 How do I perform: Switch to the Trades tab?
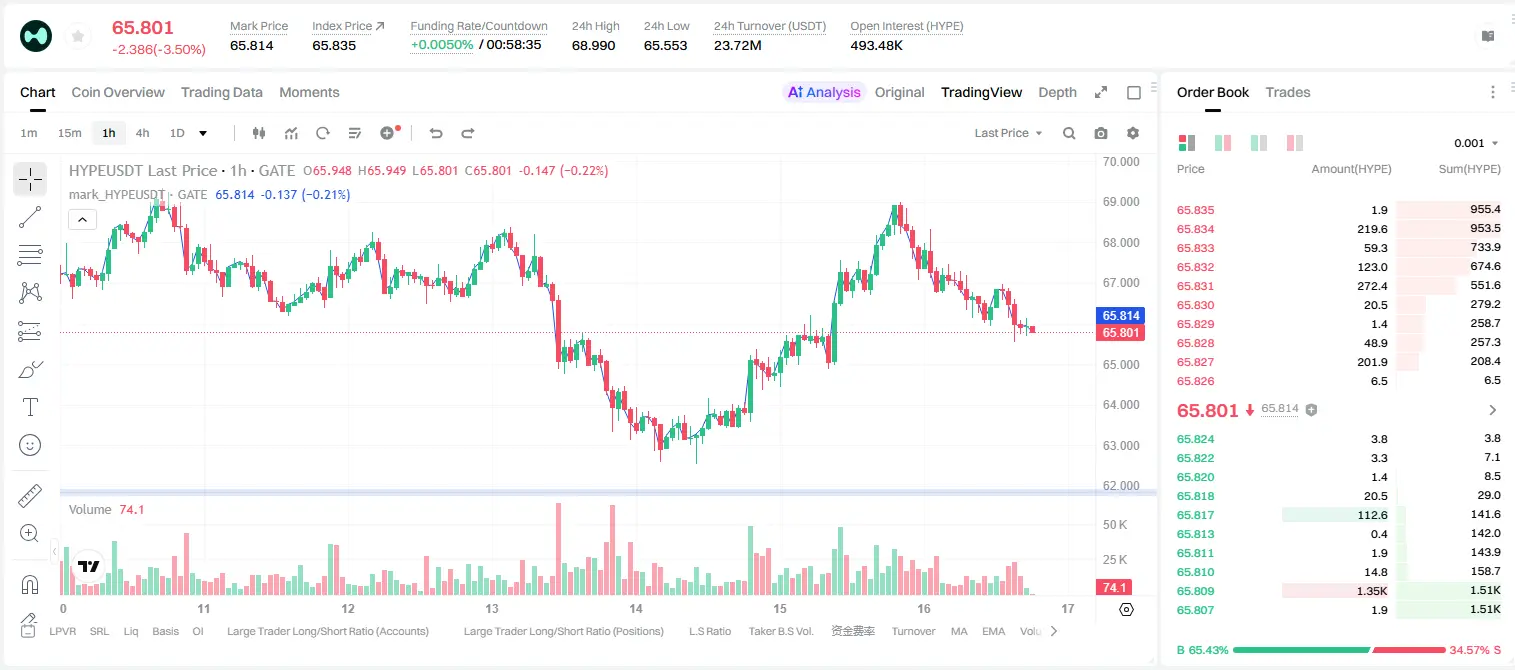1288,92
